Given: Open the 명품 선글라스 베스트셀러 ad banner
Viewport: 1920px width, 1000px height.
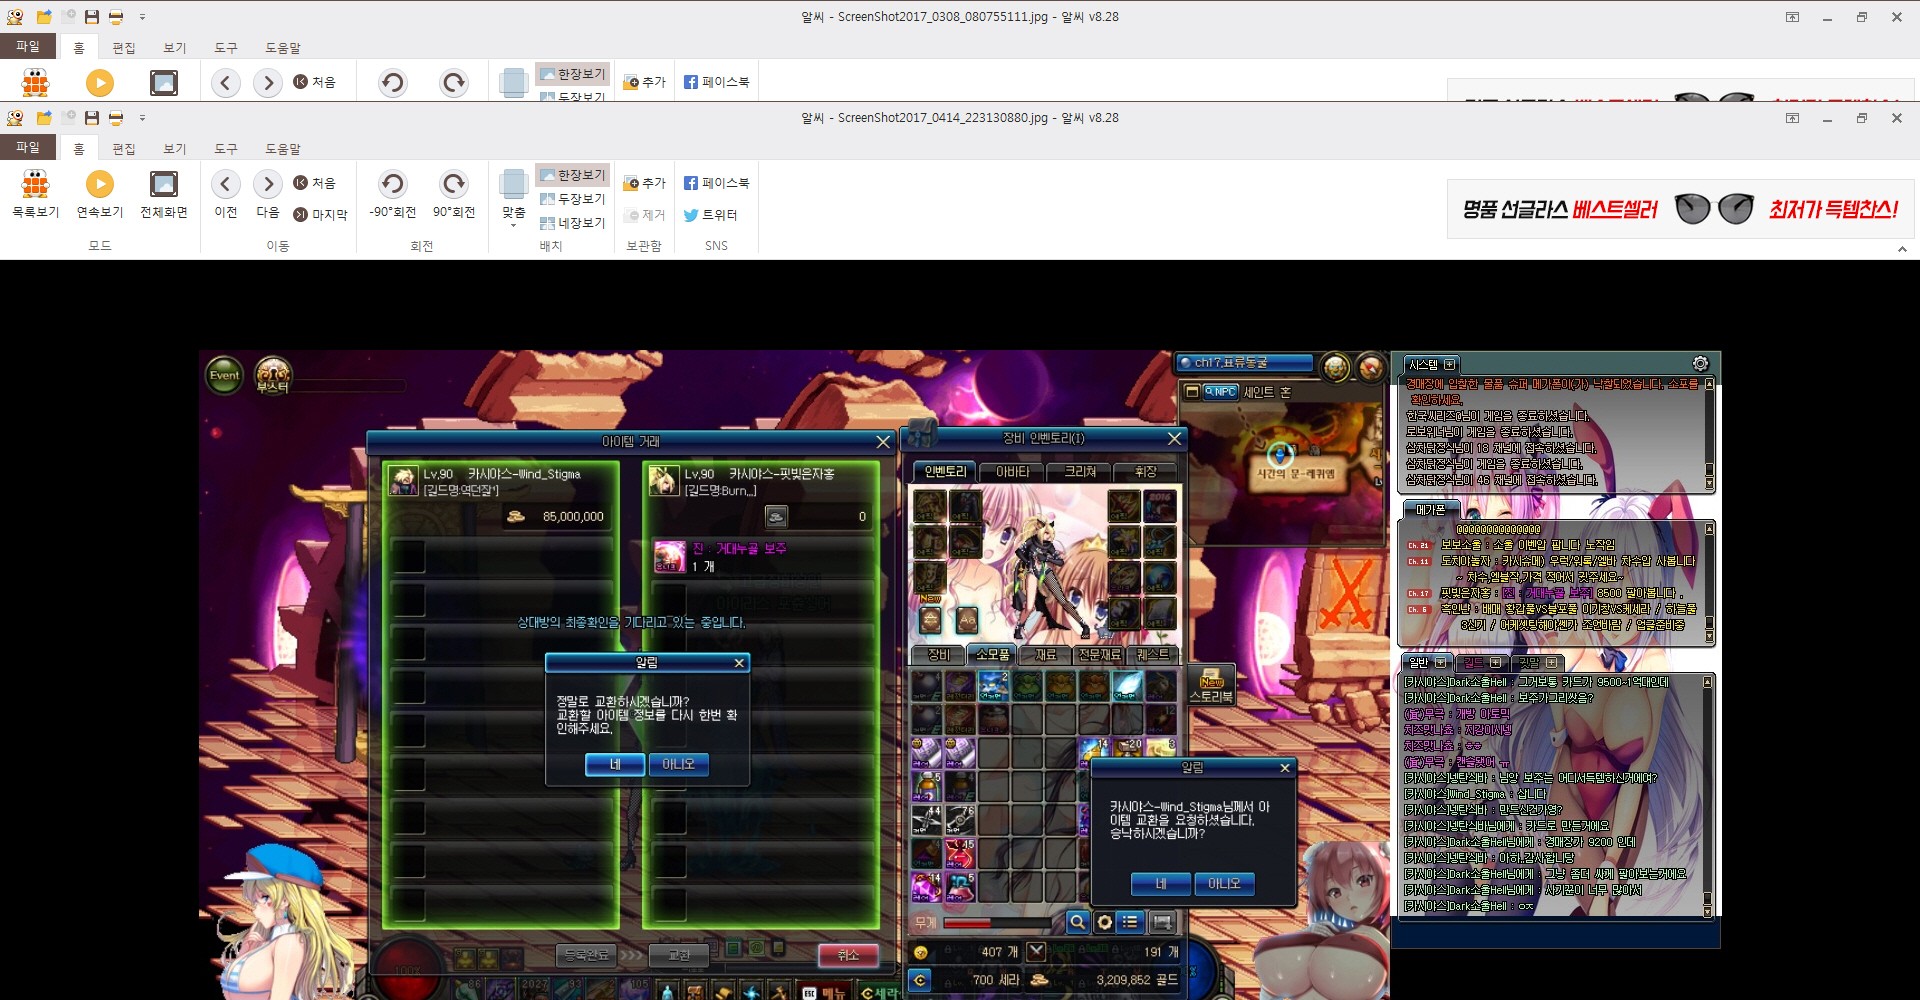Looking at the screenshot, I should click(1680, 209).
